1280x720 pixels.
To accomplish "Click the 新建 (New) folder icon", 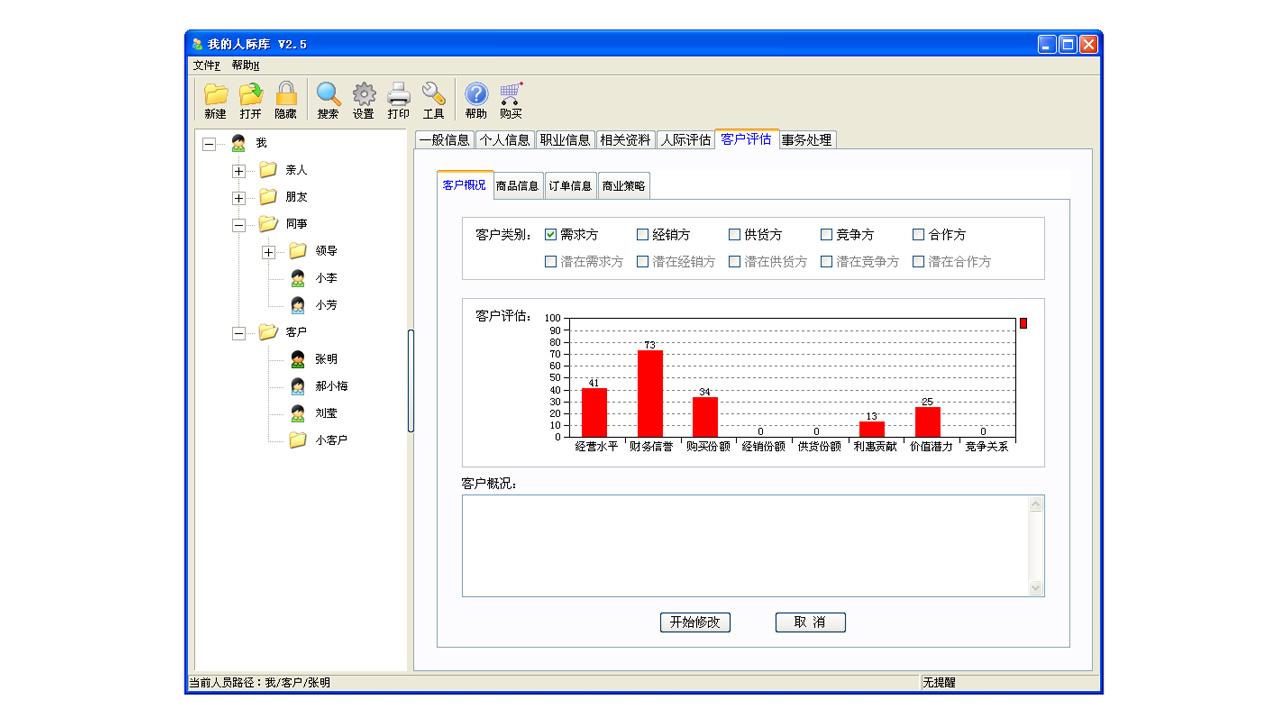I will [215, 96].
